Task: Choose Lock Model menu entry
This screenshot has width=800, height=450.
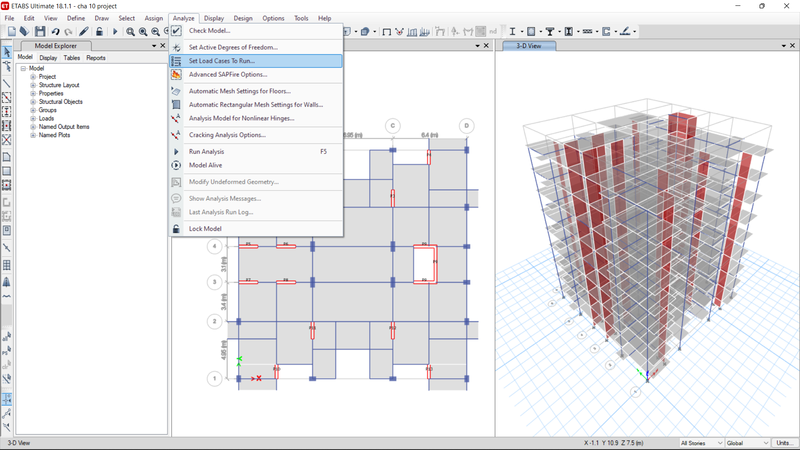Action: [x=256, y=229]
